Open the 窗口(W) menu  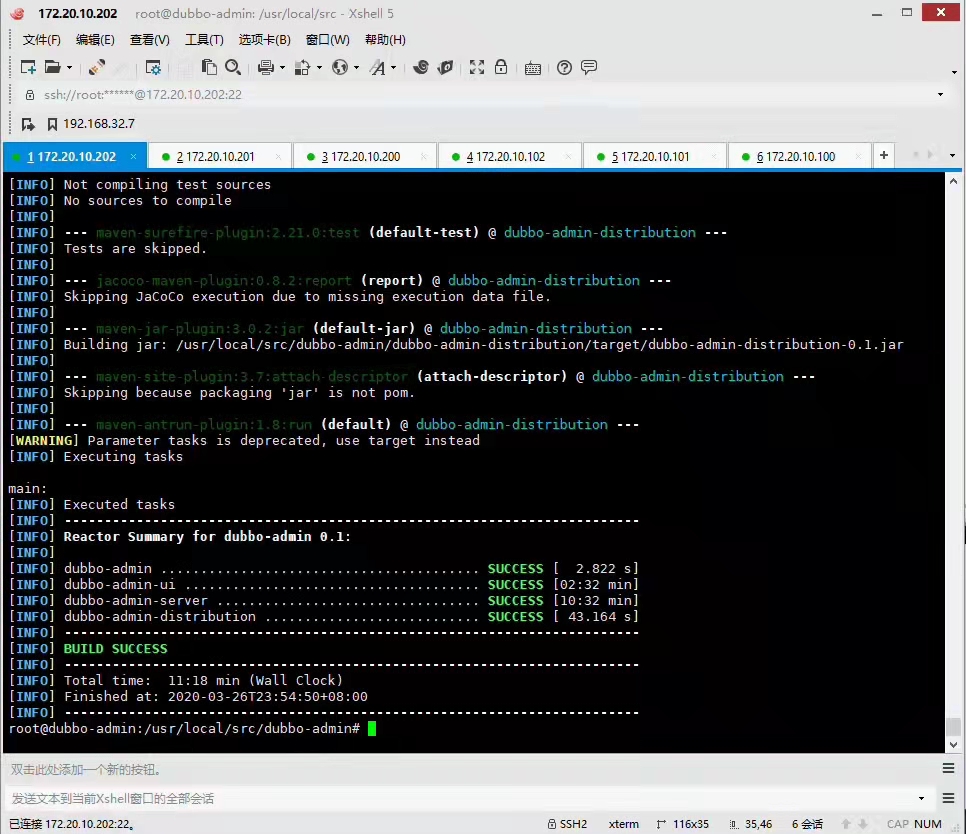(328, 40)
